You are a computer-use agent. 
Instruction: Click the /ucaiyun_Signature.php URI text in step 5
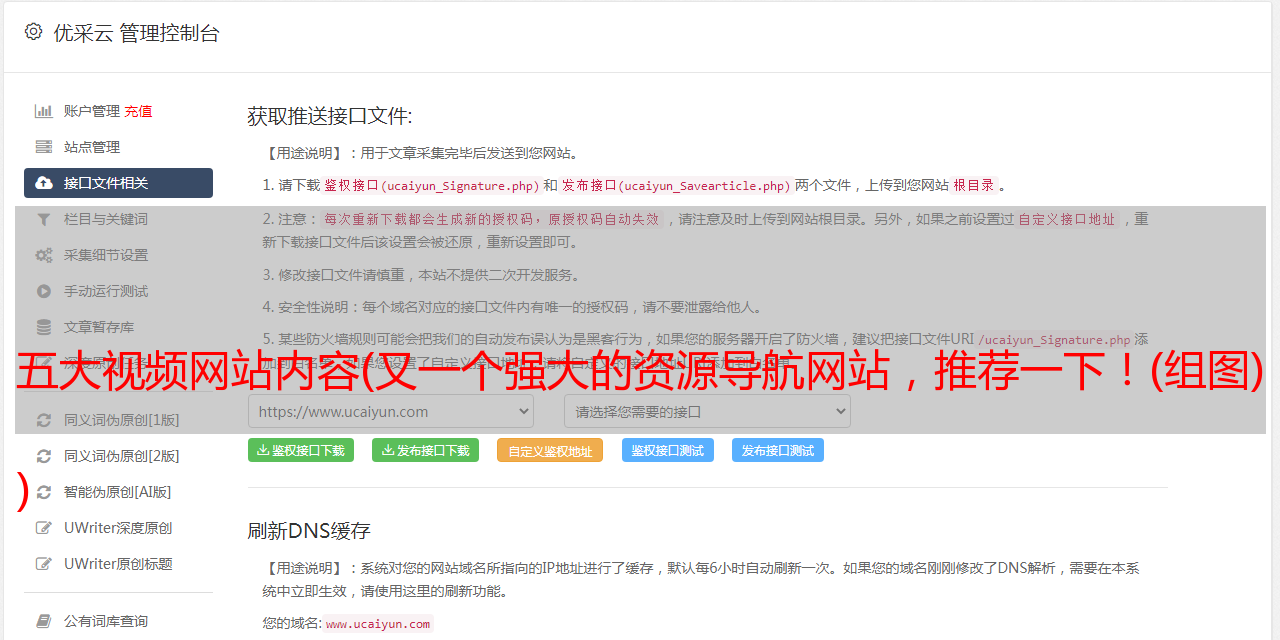point(1054,340)
